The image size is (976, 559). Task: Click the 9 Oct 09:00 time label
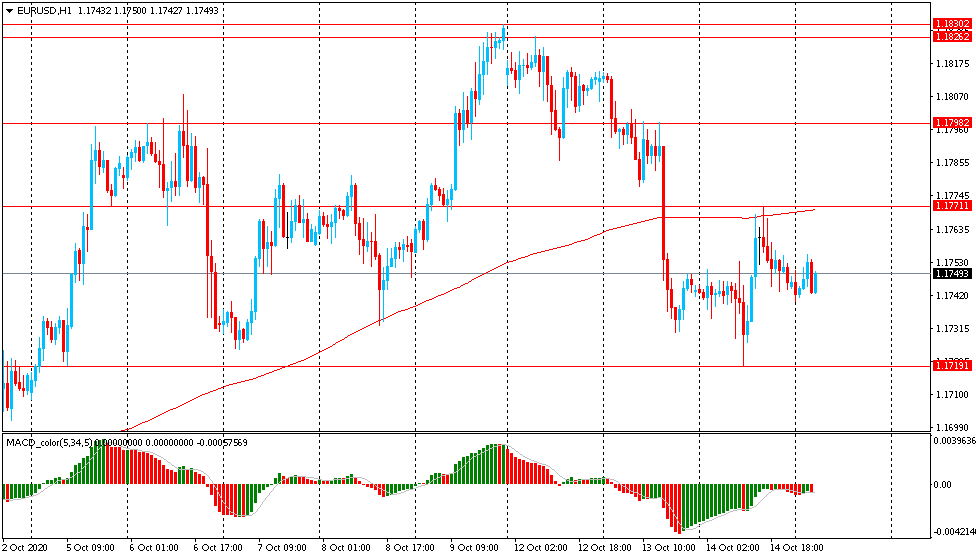pos(474,548)
